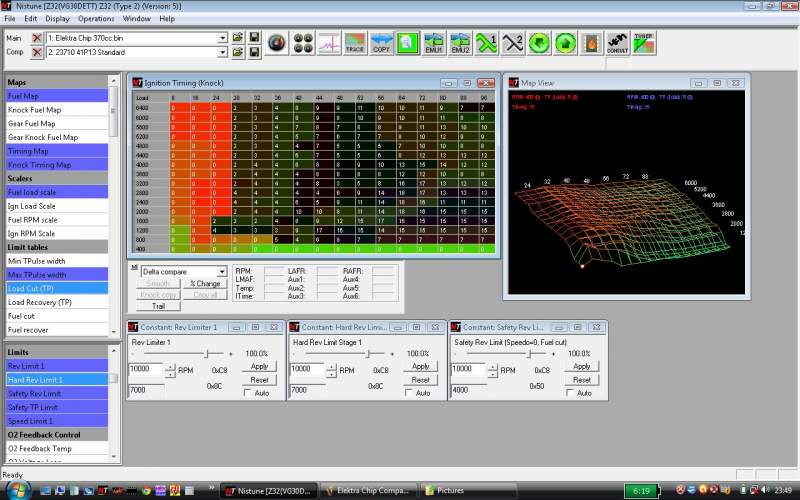Click the COPY toolbar icon
Screen dimensions: 800x500
[381, 44]
